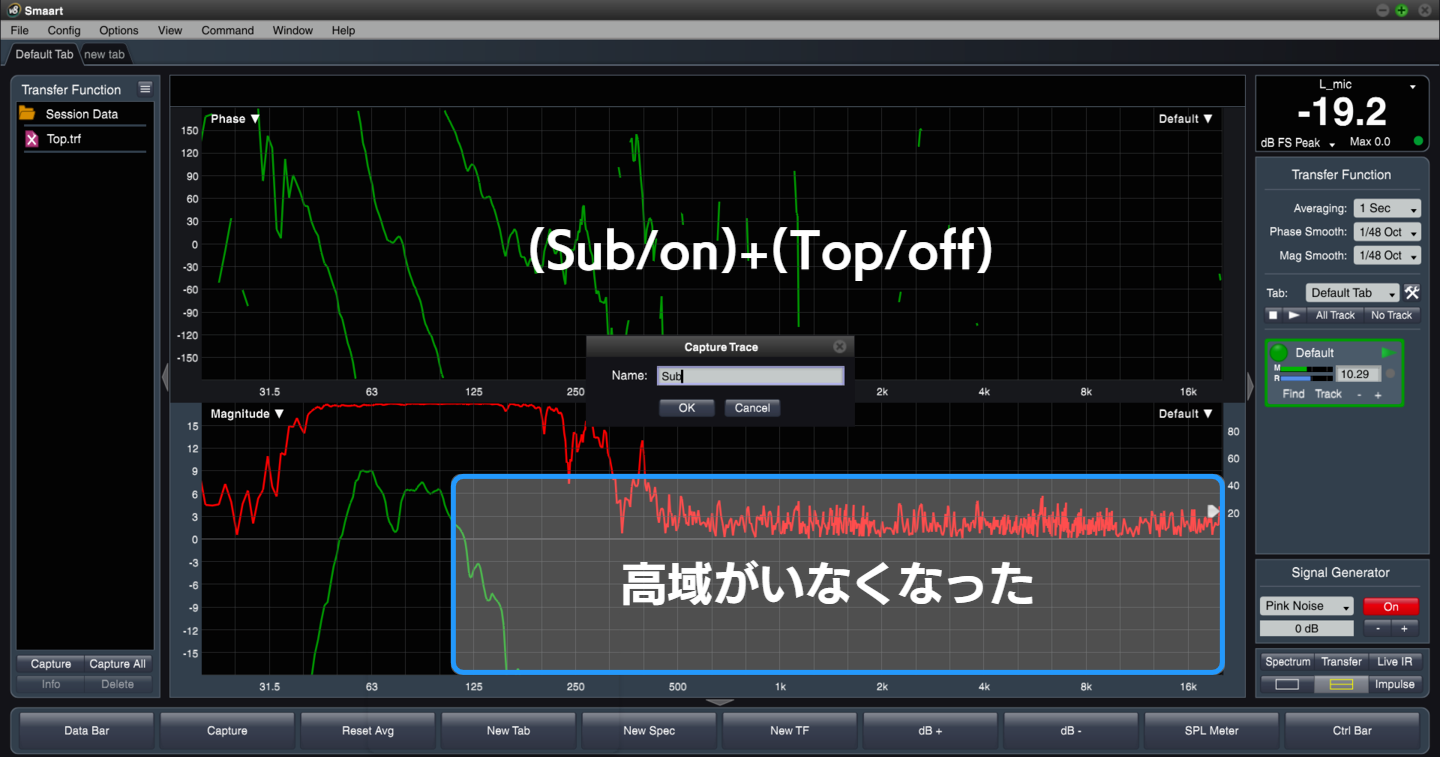Expand the Pink Noise signal type dropdown
Screen dimensions: 1440x757
[1306, 606]
